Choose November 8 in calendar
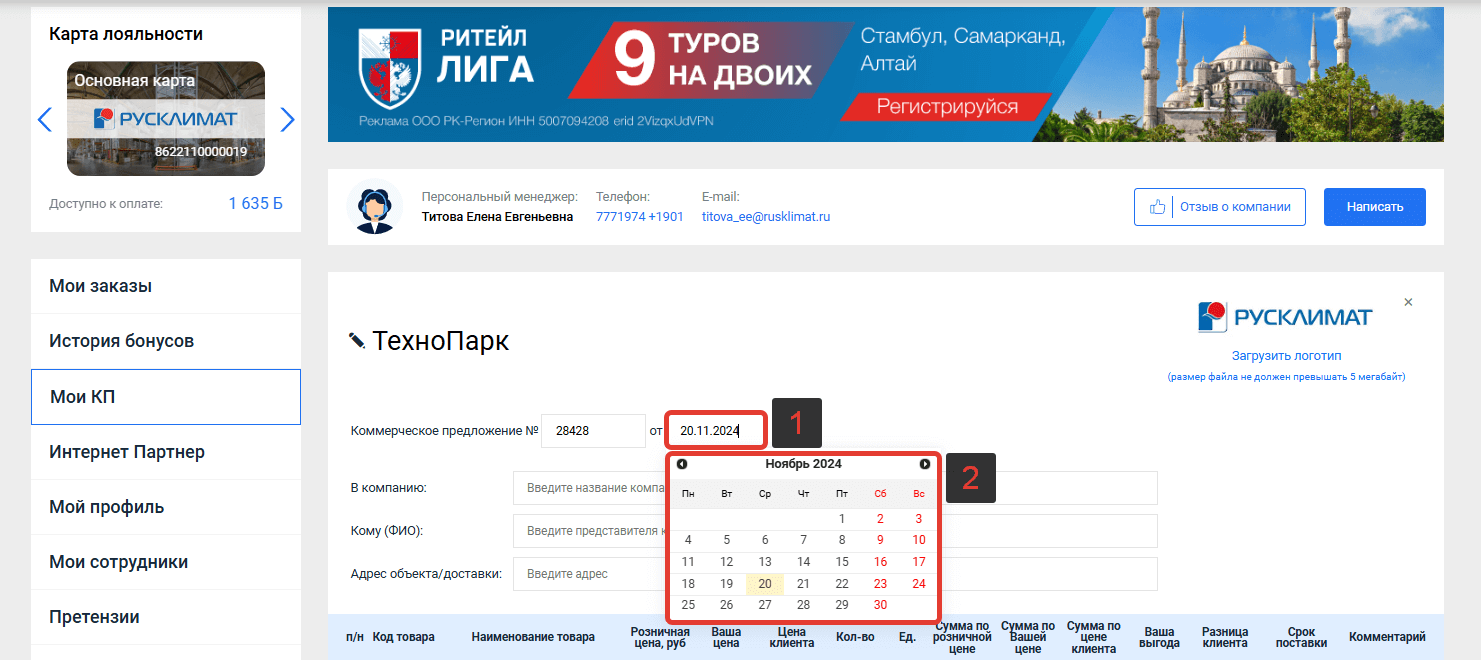Image resolution: width=1481 pixels, height=660 pixels. 842,540
